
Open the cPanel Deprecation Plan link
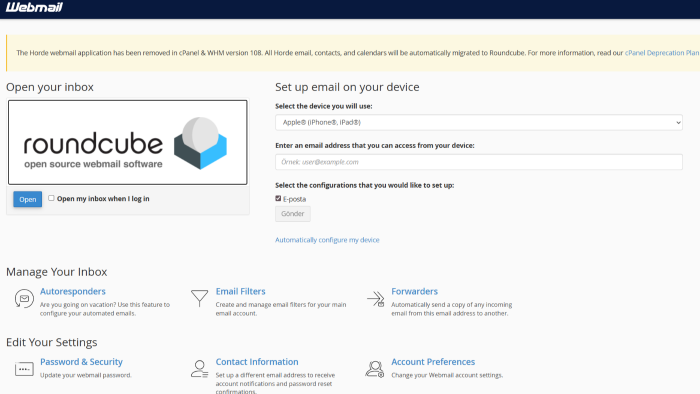[x=662, y=53]
